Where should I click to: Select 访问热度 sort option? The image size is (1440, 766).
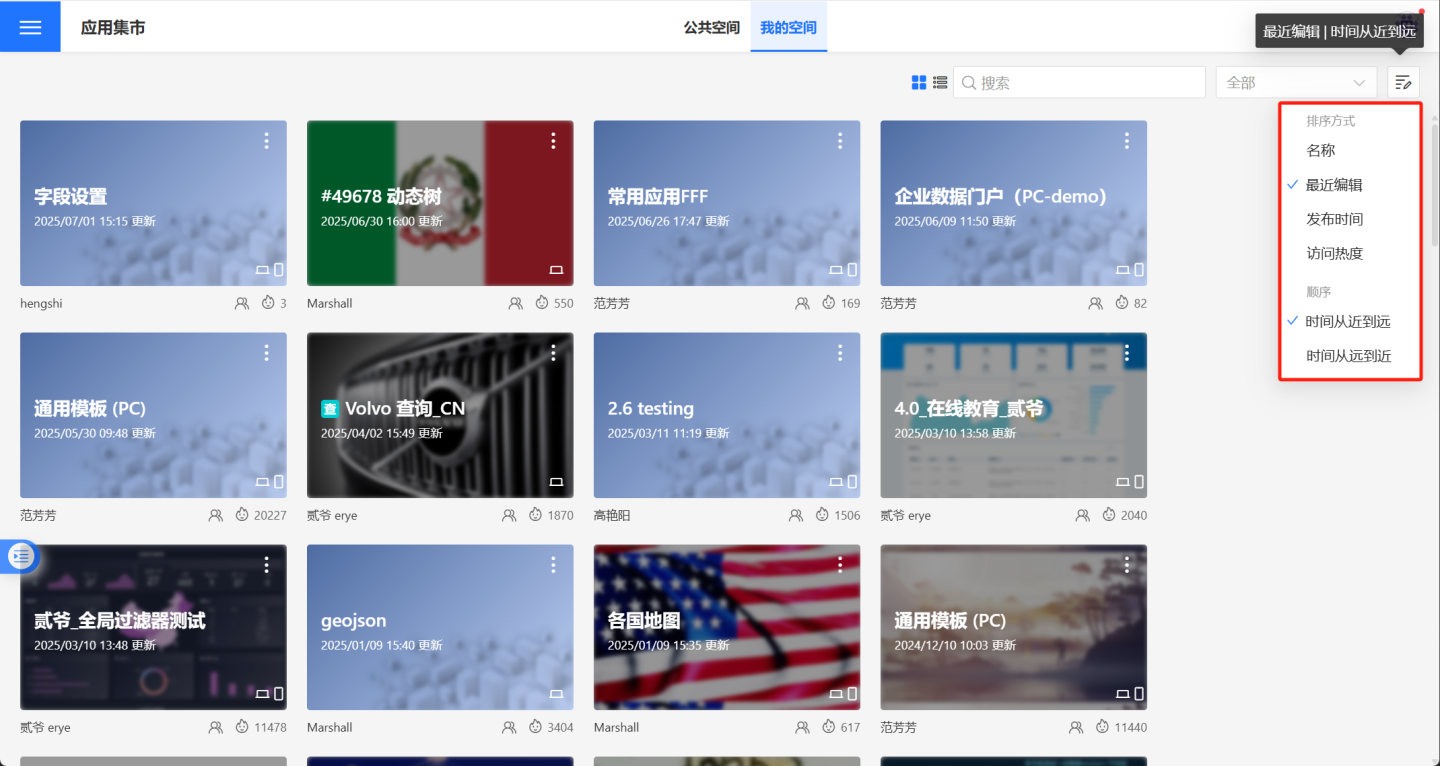click(x=1334, y=253)
